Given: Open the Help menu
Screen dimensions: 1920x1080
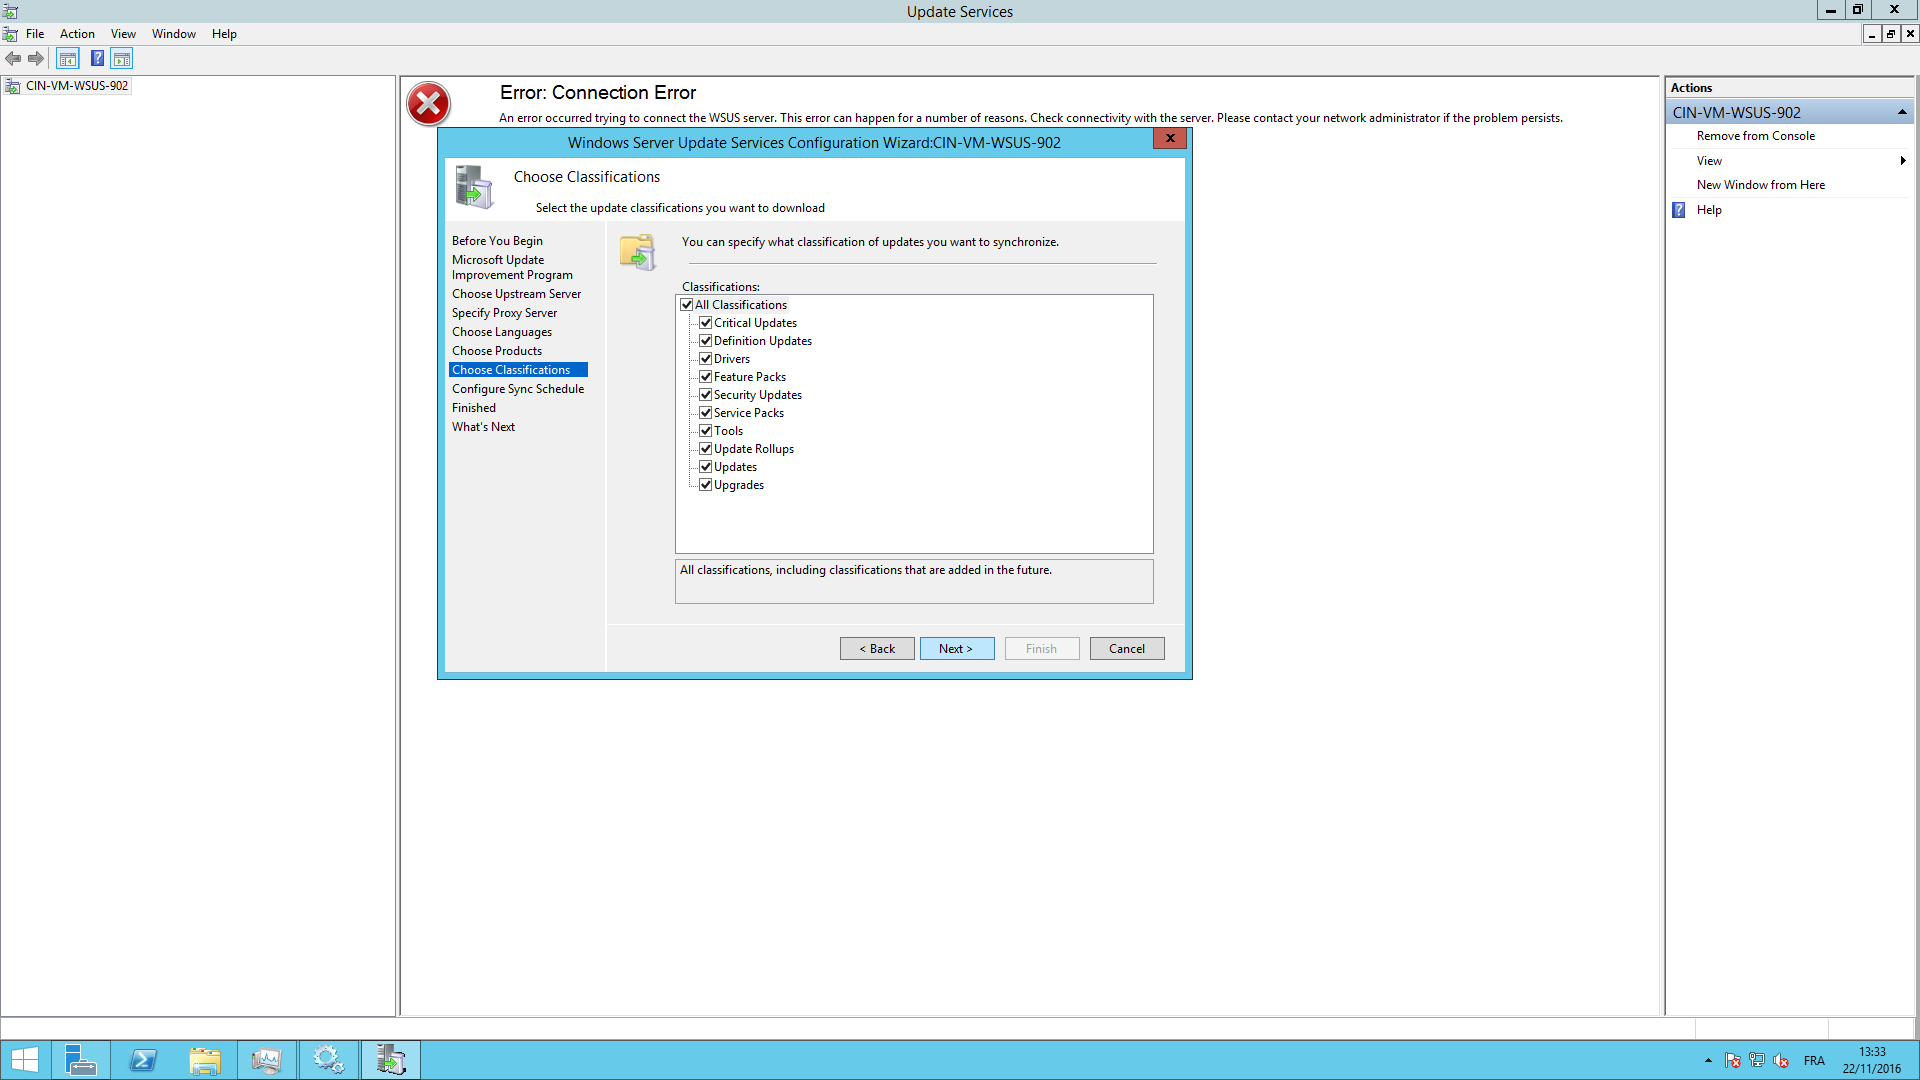Looking at the screenshot, I should (x=224, y=34).
